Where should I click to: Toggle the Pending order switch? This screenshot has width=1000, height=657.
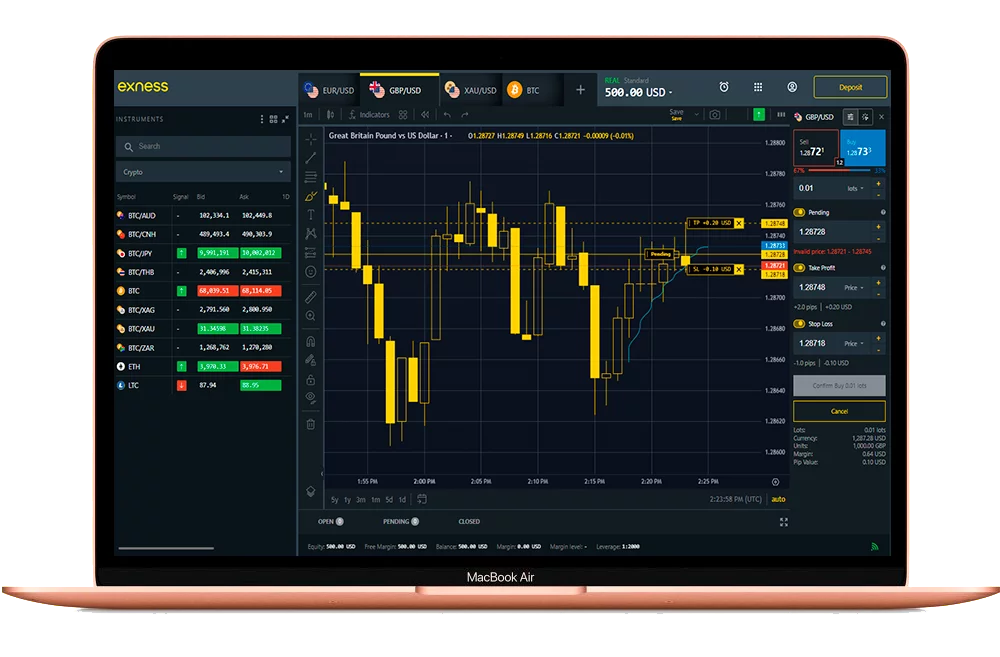800,213
